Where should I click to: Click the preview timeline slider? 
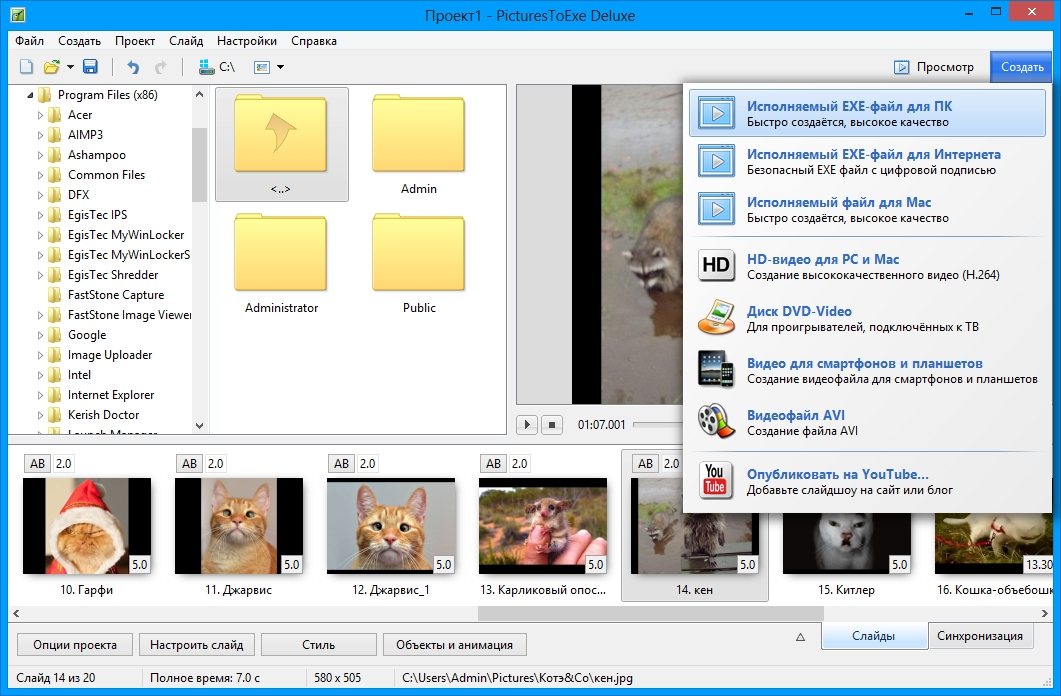[x=658, y=425]
